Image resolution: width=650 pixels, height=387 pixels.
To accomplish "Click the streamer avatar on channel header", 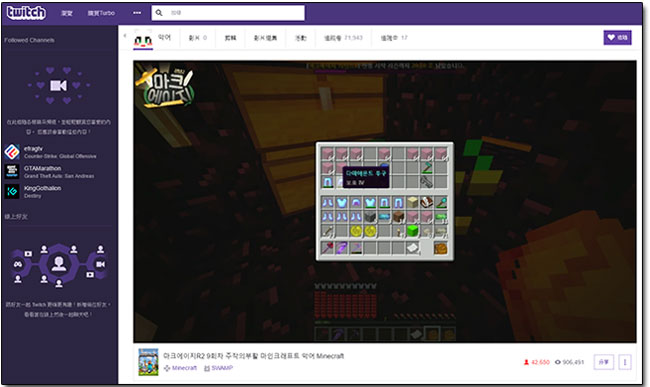I will pyautogui.click(x=143, y=39).
